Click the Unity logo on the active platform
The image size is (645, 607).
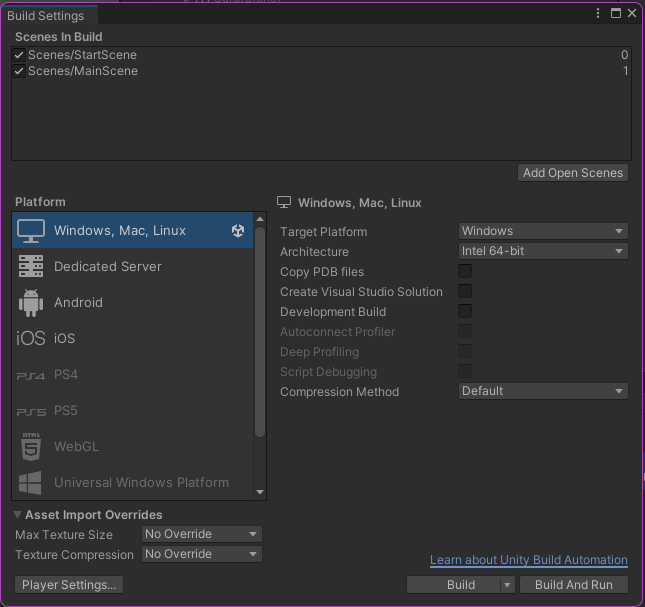click(x=238, y=231)
